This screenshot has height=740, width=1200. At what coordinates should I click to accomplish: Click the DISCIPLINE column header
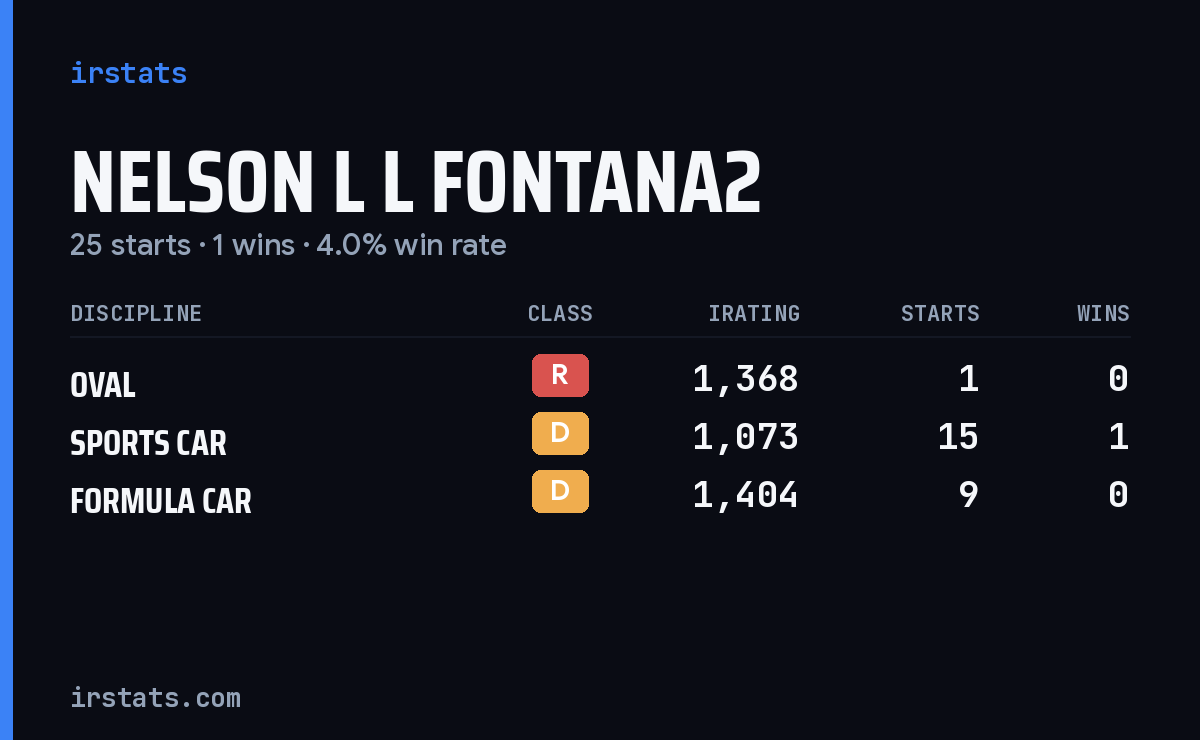tap(136, 313)
